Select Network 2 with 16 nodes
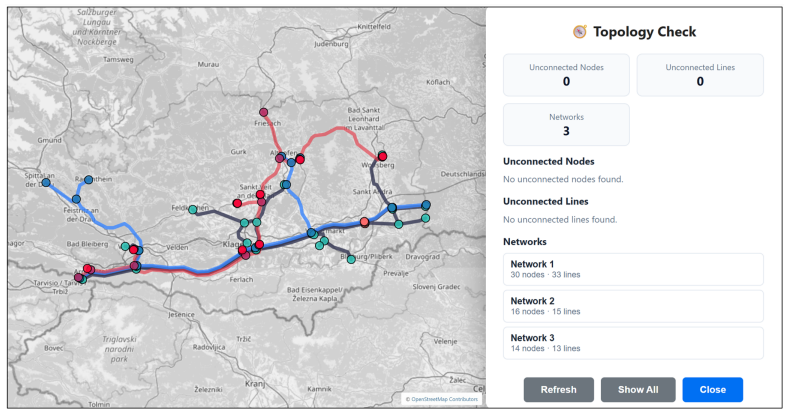The image size is (789, 415). [x=633, y=306]
